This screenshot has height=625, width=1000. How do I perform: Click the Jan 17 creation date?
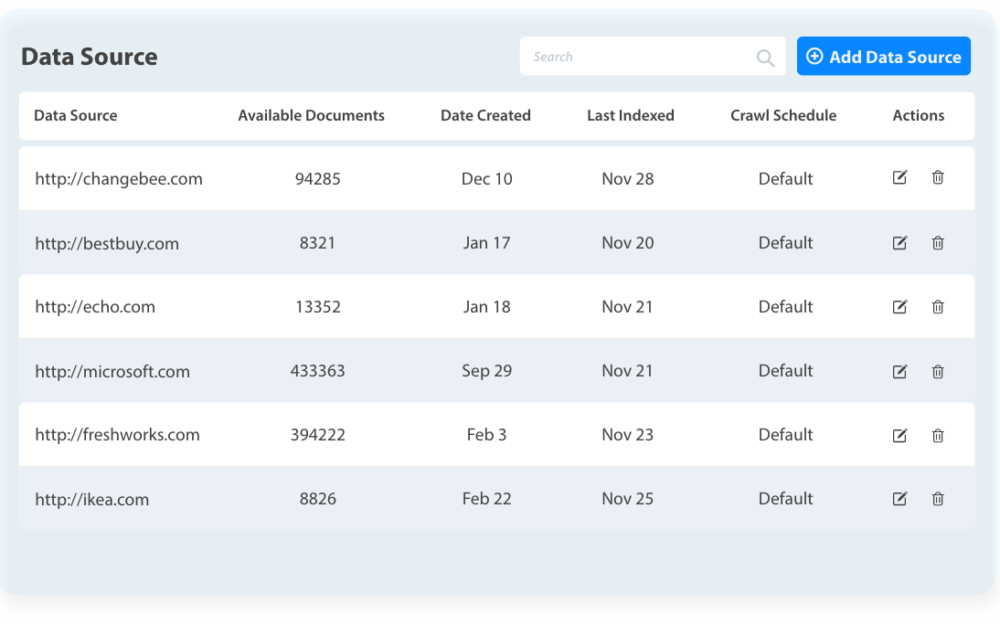(487, 242)
